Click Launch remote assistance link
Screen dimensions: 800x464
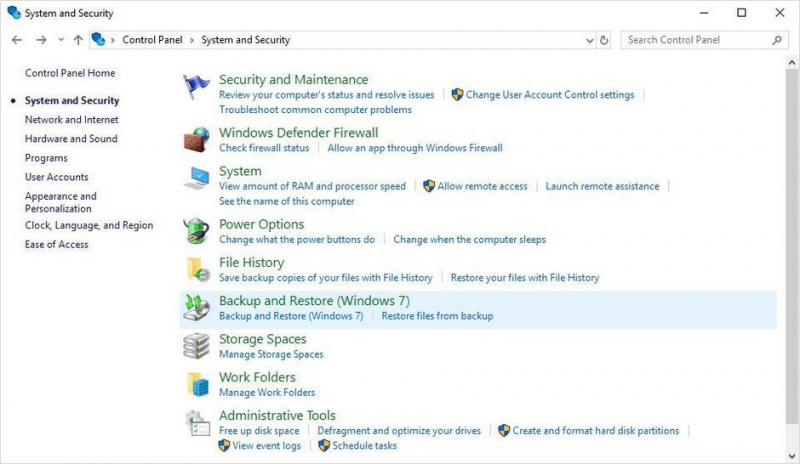point(603,186)
